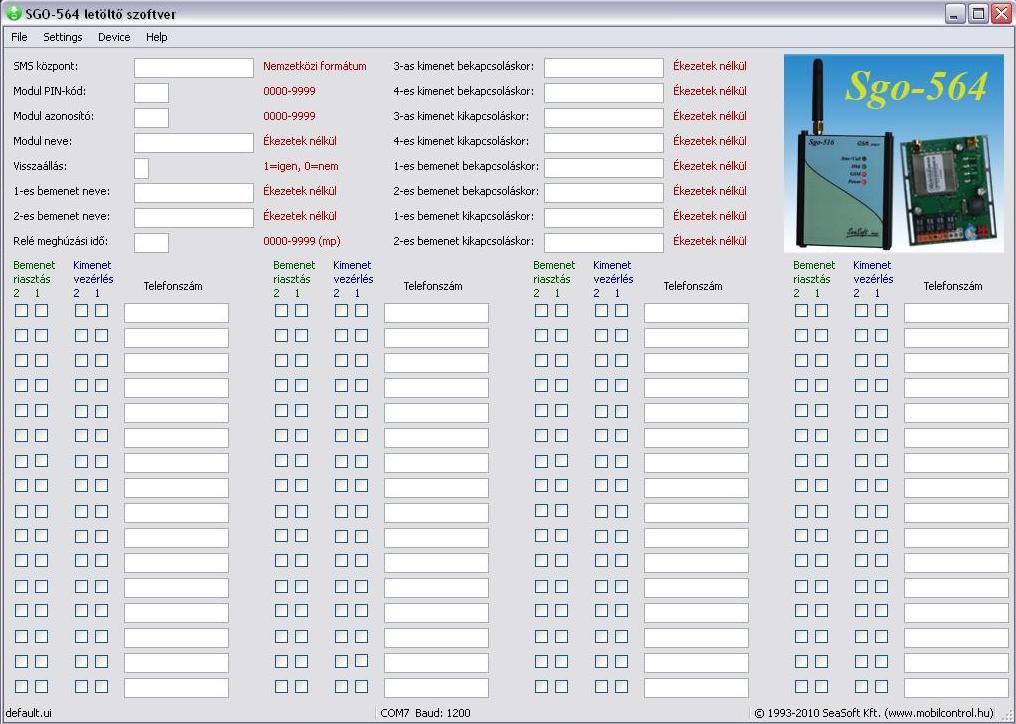
Task: Click first Telefonszám field in first column
Action: pos(176,312)
